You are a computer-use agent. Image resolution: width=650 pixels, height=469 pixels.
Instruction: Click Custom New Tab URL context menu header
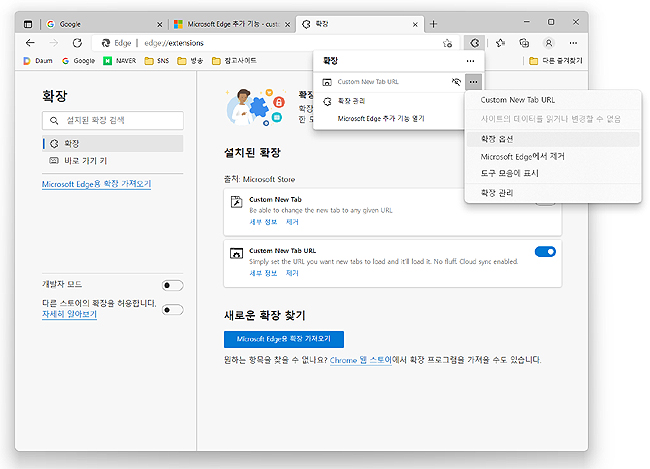coord(518,100)
